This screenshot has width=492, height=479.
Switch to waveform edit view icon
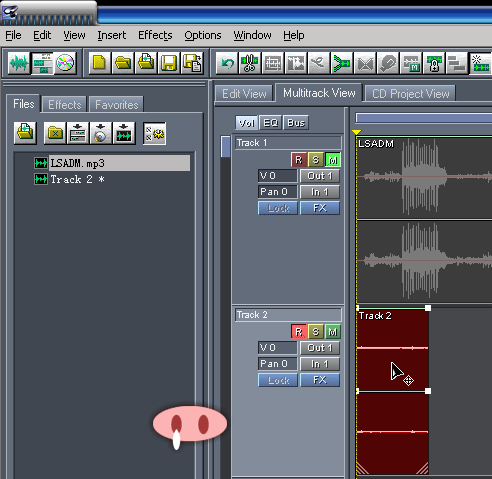coord(19,63)
